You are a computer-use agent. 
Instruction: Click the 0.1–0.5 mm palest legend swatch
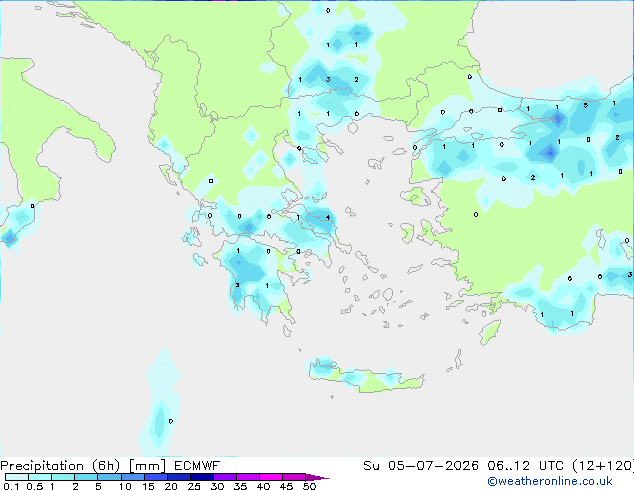click(x=17, y=477)
